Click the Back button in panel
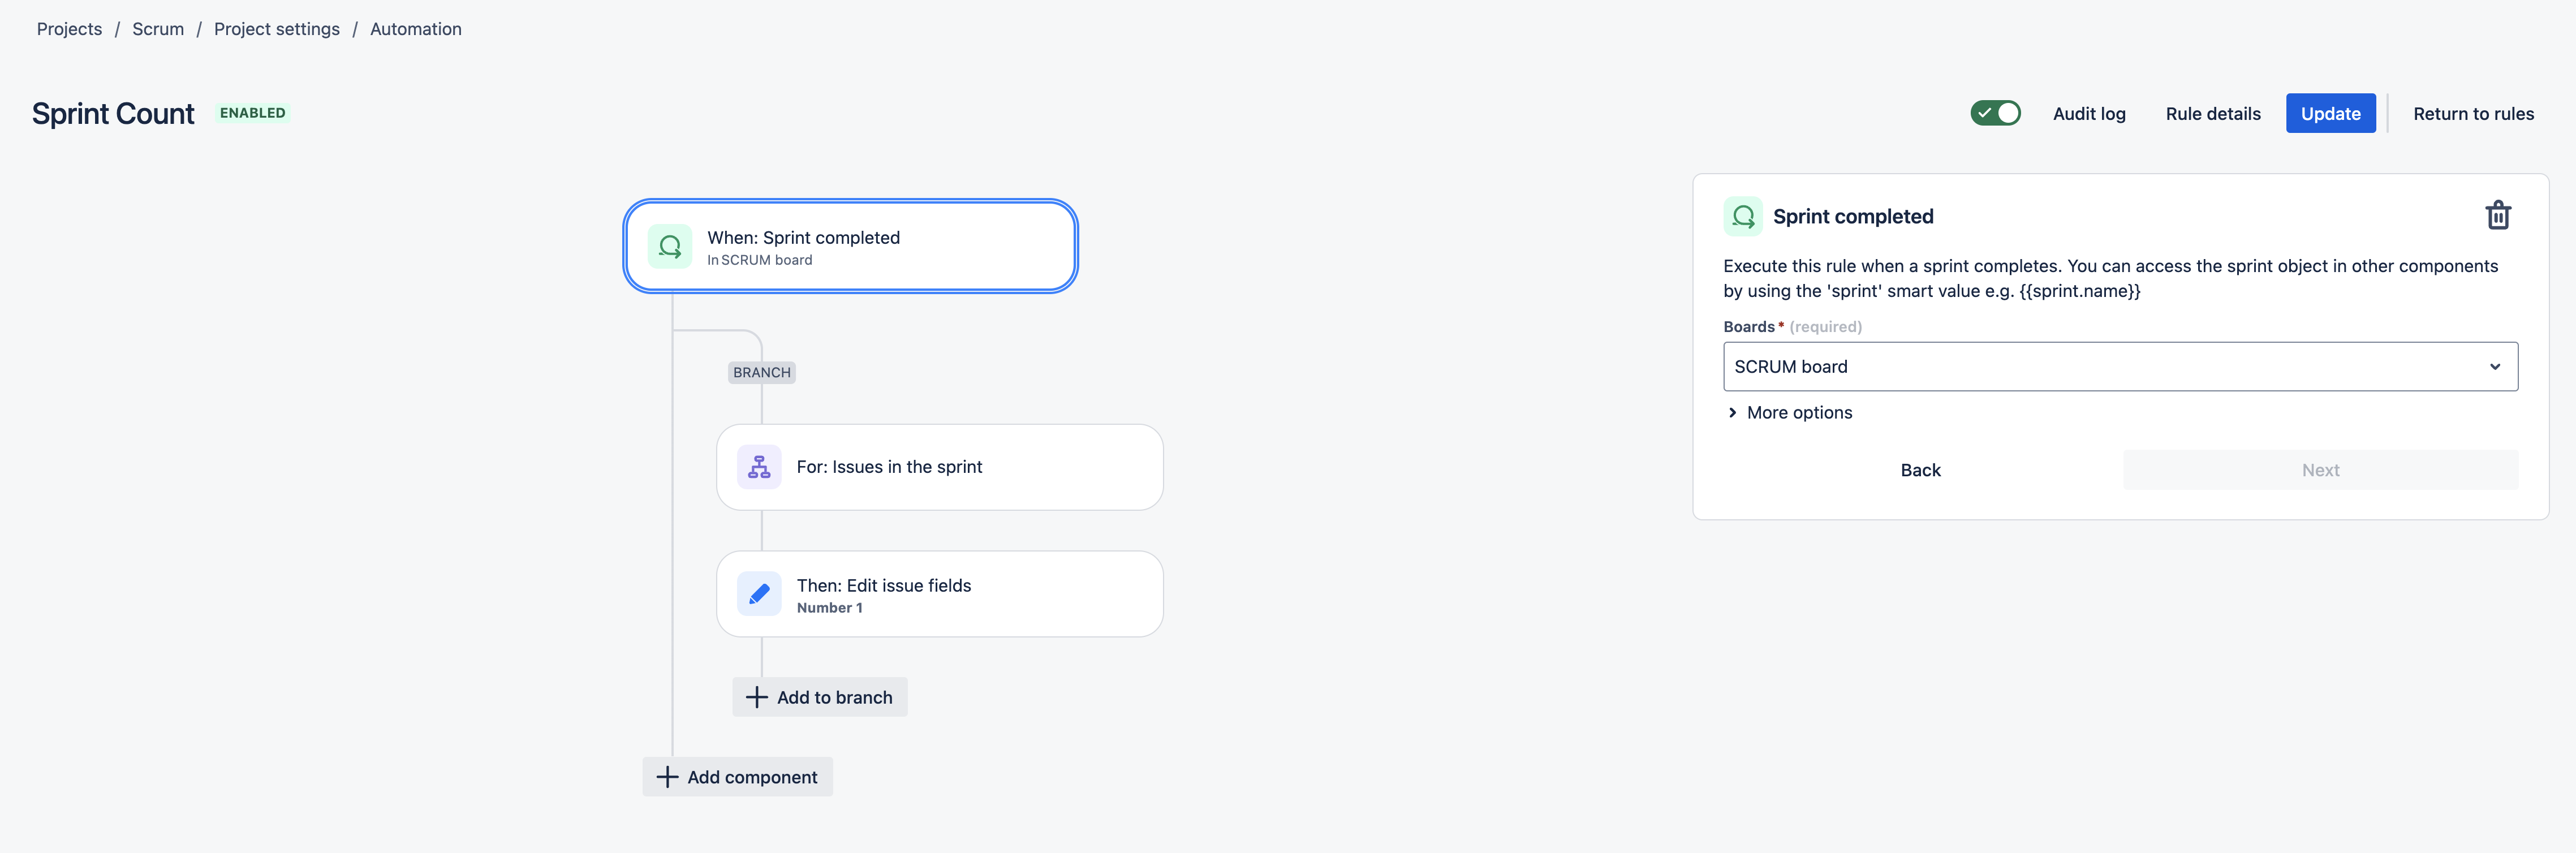The height and width of the screenshot is (853, 2576). [x=1920, y=470]
